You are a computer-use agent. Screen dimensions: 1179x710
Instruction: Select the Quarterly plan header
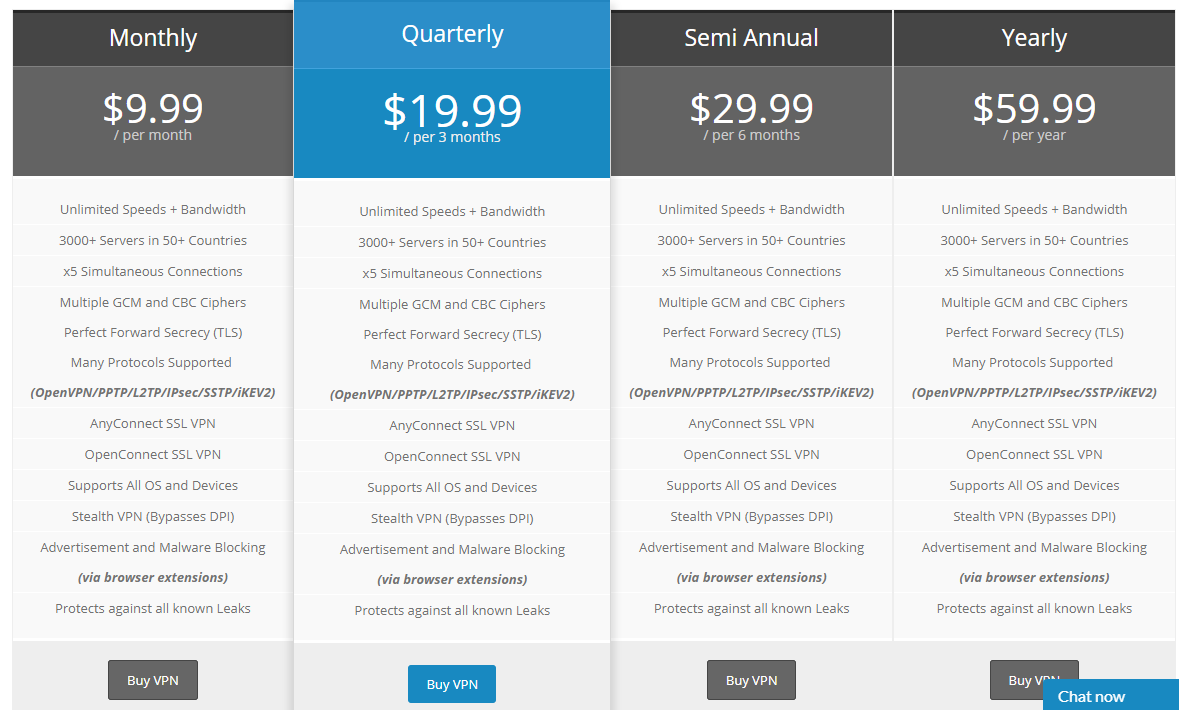[452, 35]
